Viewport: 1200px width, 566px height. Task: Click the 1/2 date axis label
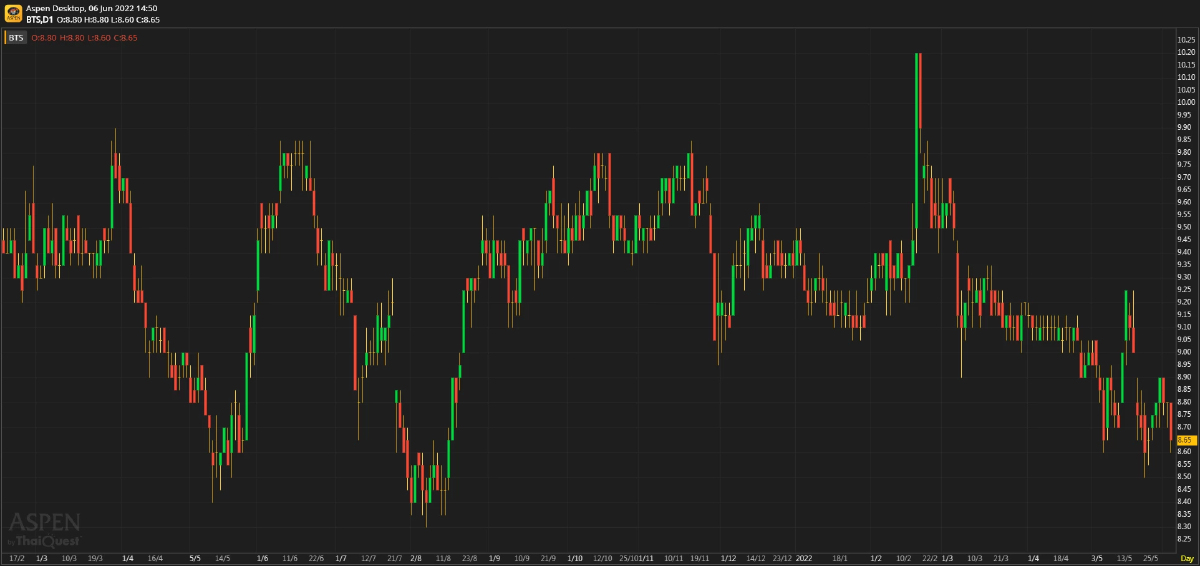coord(876,557)
